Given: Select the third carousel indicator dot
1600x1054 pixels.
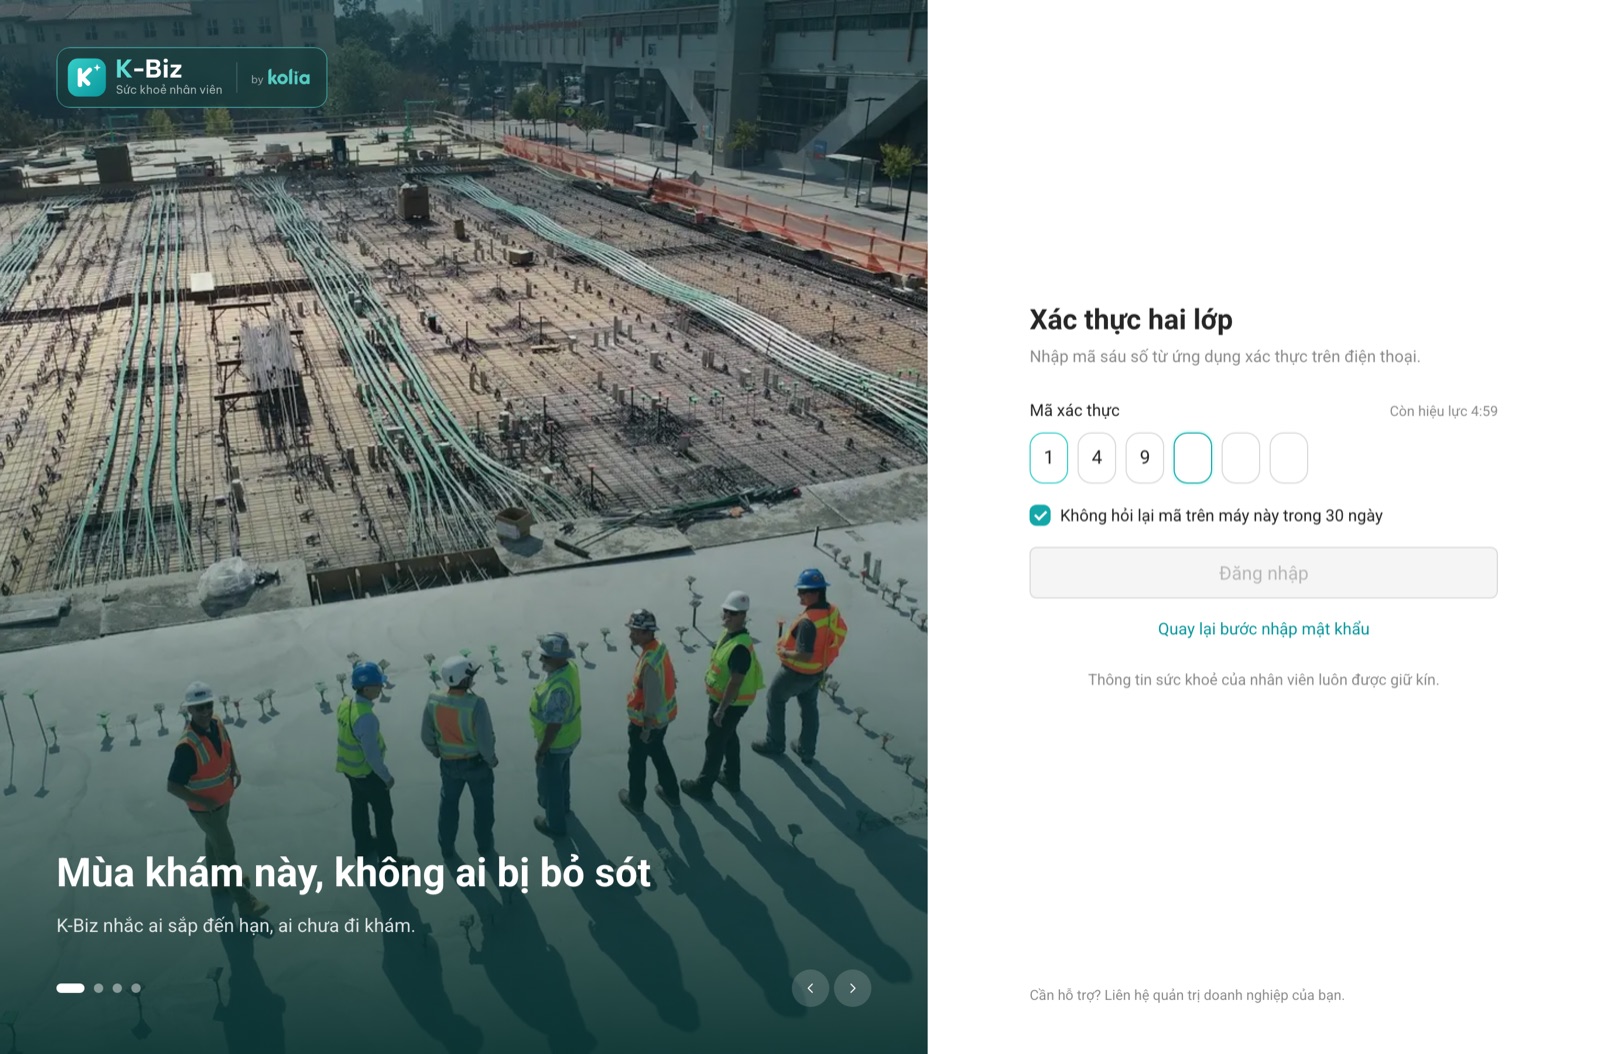Looking at the screenshot, I should coord(117,988).
